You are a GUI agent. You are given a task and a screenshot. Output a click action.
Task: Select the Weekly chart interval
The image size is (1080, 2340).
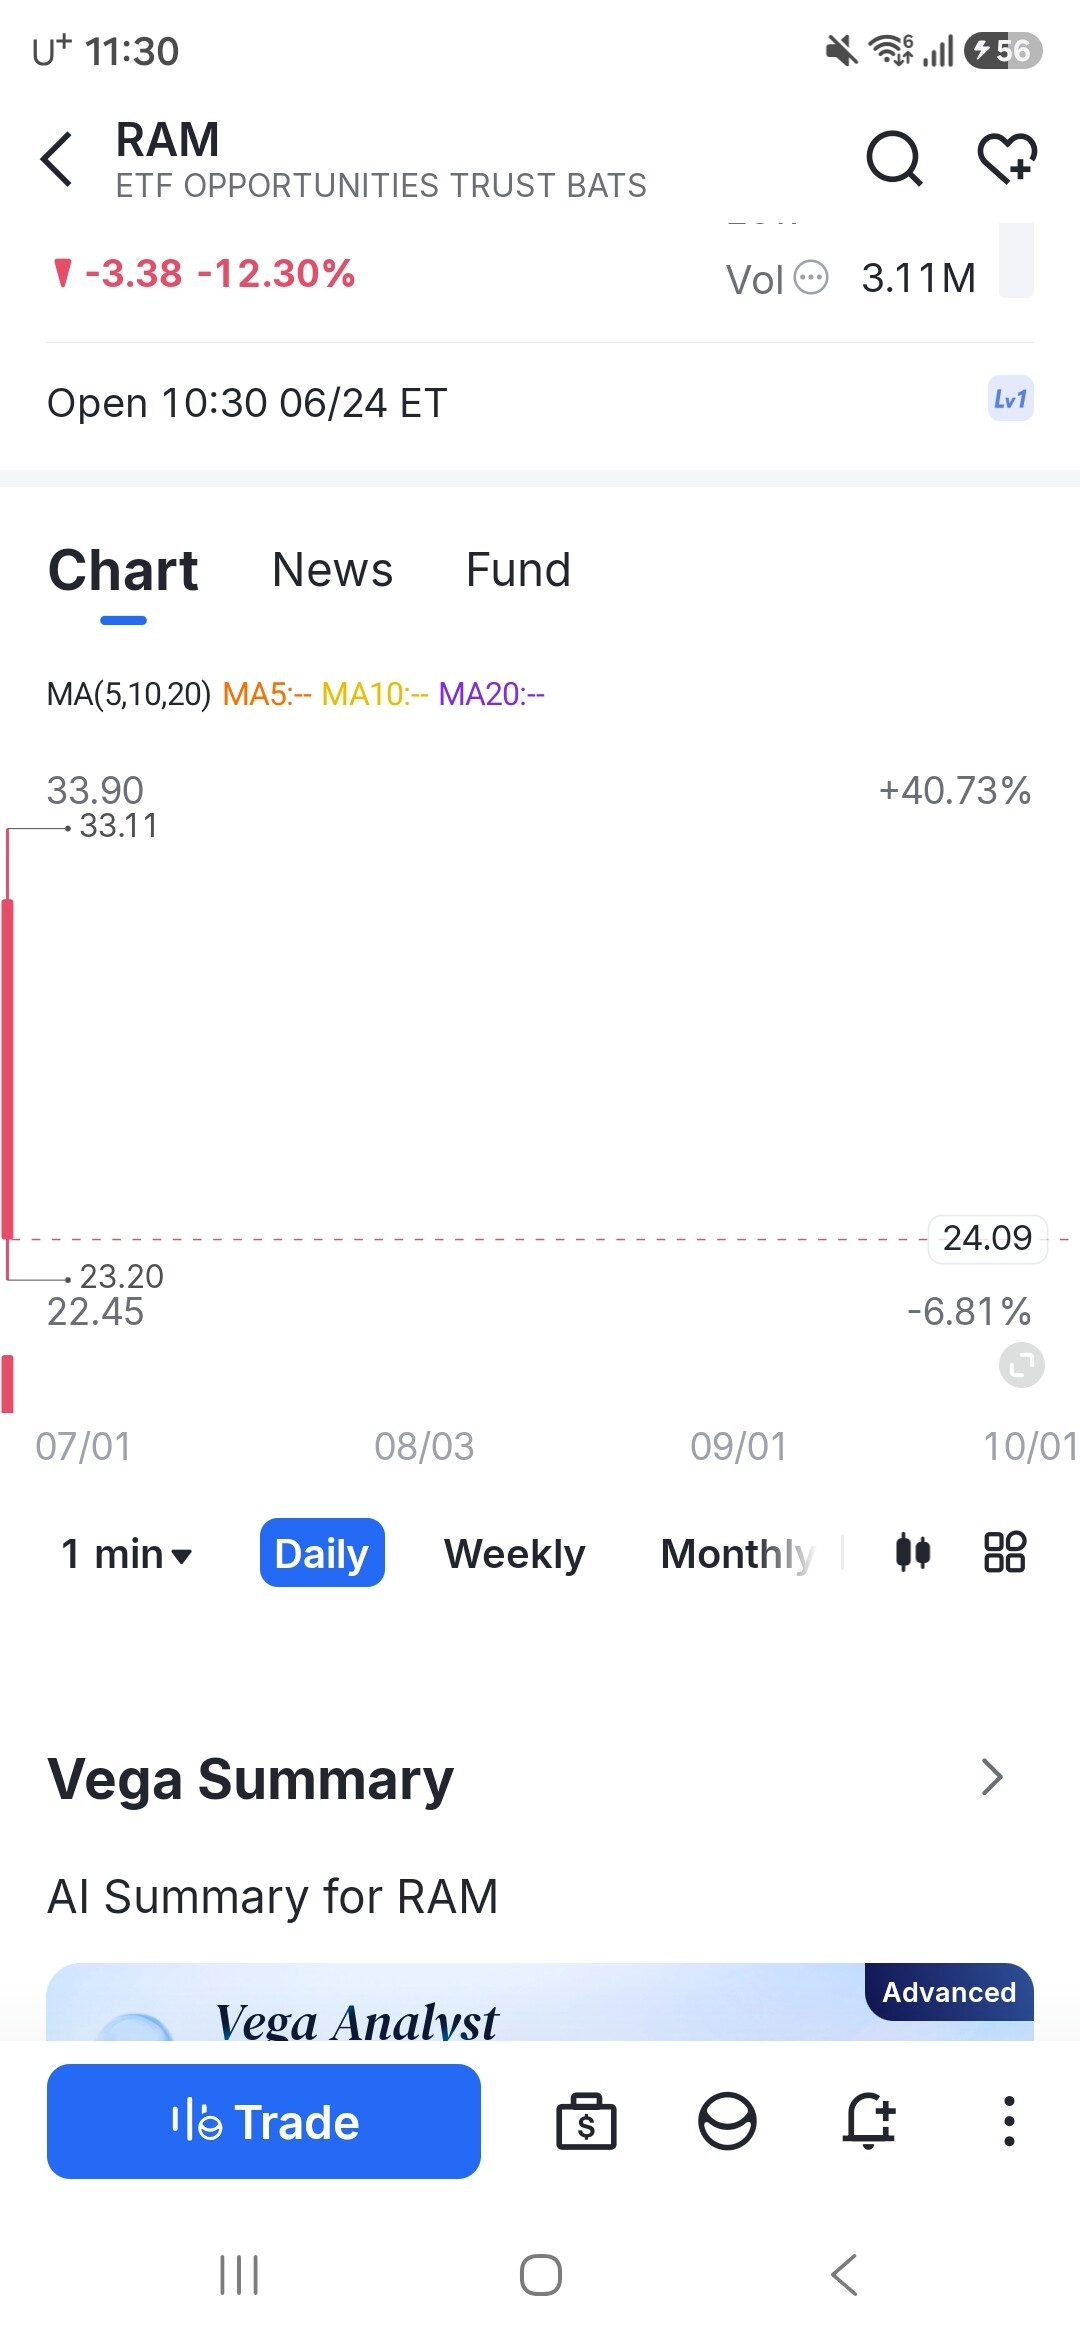tap(514, 1553)
